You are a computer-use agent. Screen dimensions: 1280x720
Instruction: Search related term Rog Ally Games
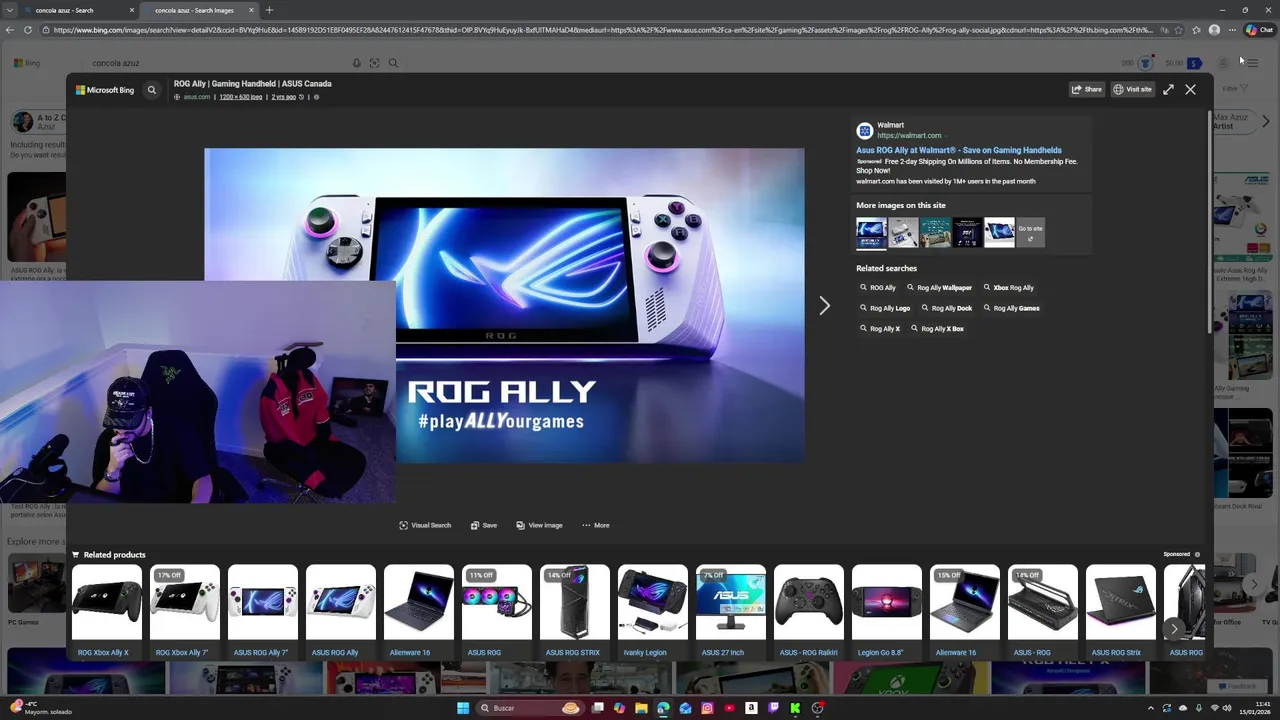pos(1011,308)
